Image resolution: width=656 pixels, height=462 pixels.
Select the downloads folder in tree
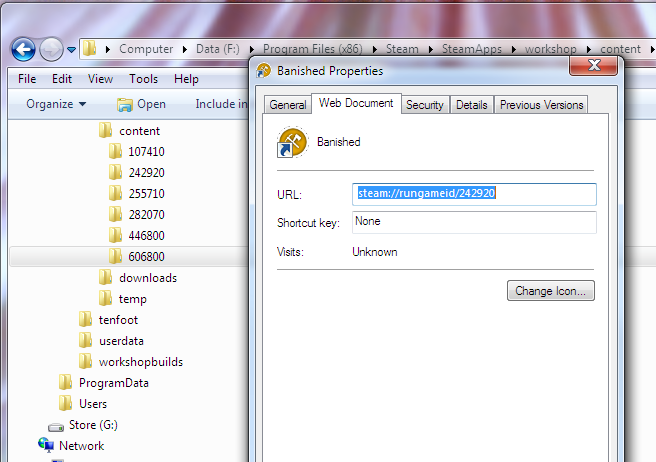click(148, 278)
